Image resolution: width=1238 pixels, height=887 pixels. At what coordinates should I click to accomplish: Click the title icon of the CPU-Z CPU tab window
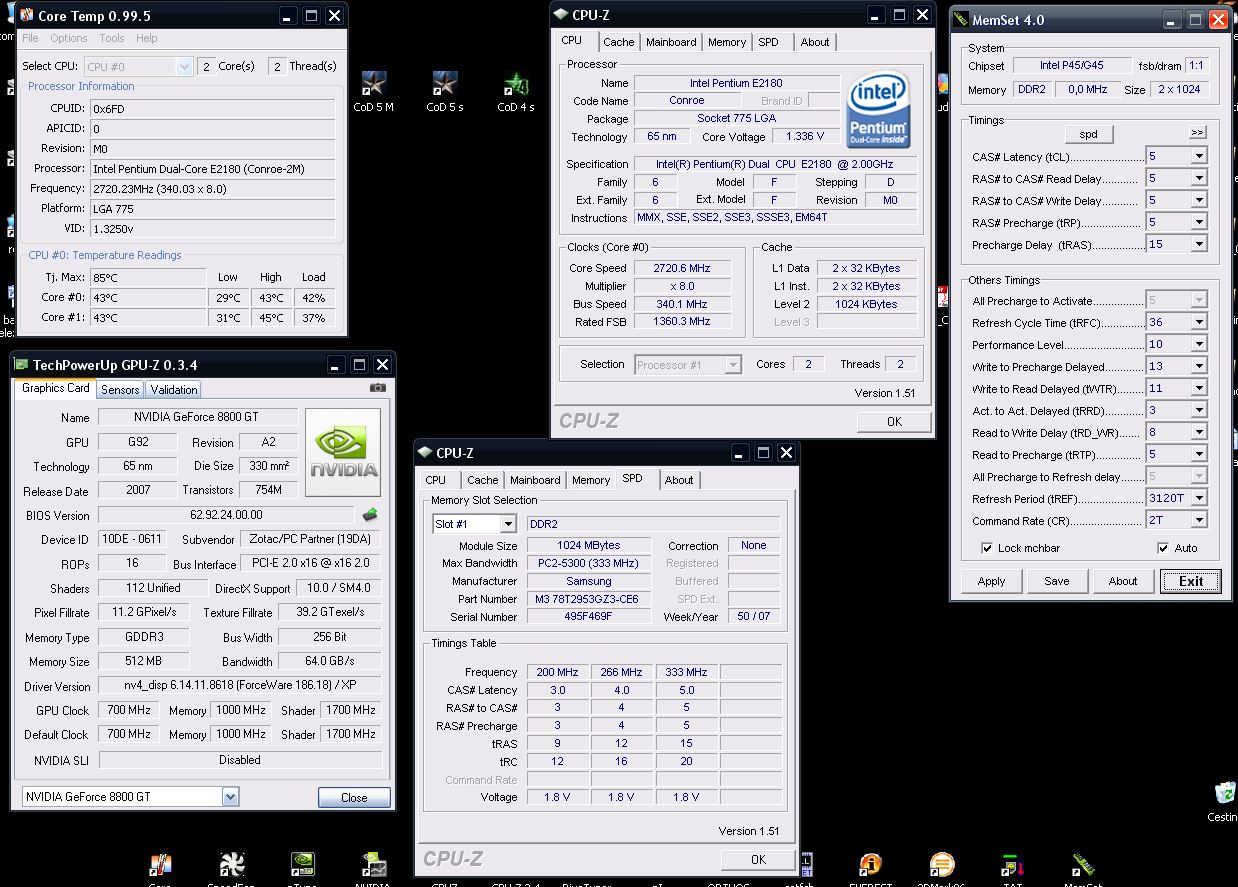click(561, 15)
